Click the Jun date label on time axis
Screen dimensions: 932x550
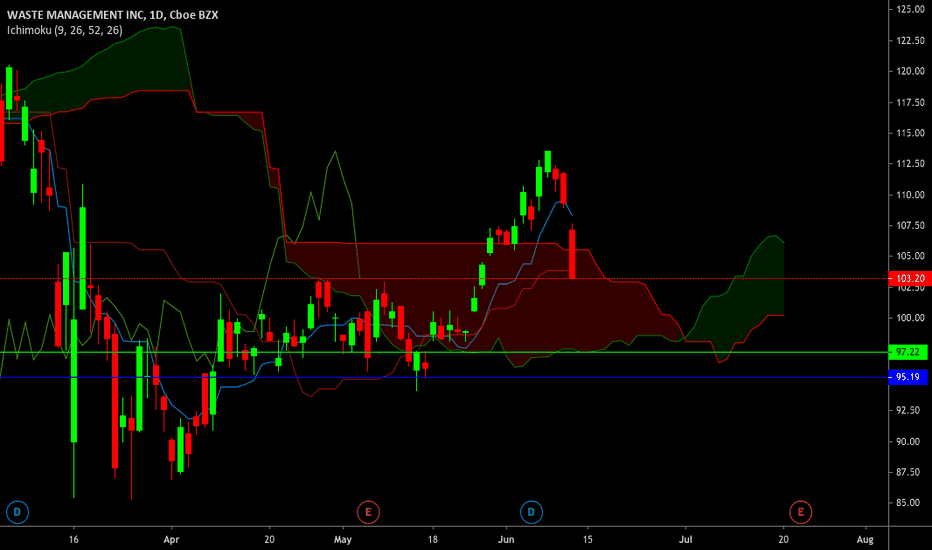point(506,540)
